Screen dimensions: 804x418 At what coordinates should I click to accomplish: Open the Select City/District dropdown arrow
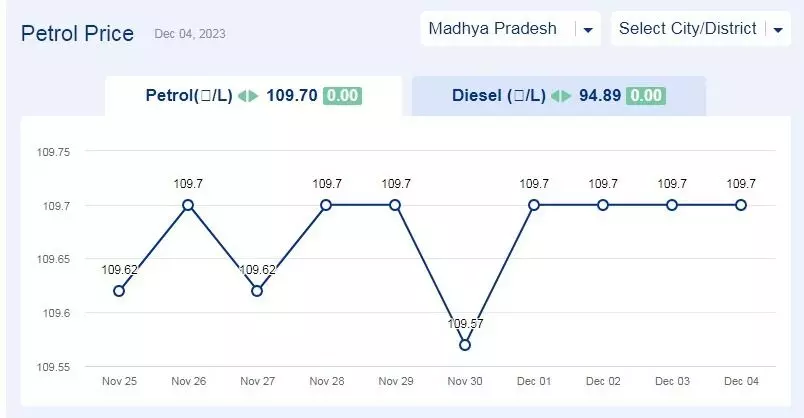778,30
